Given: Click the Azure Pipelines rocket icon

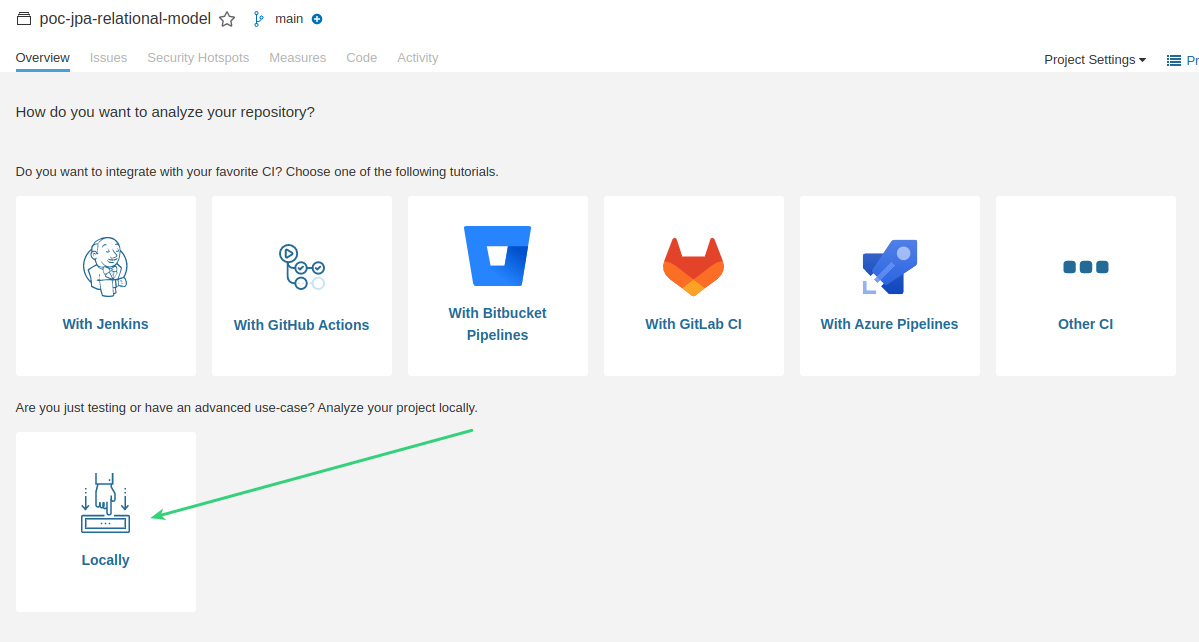Looking at the screenshot, I should click(x=889, y=267).
